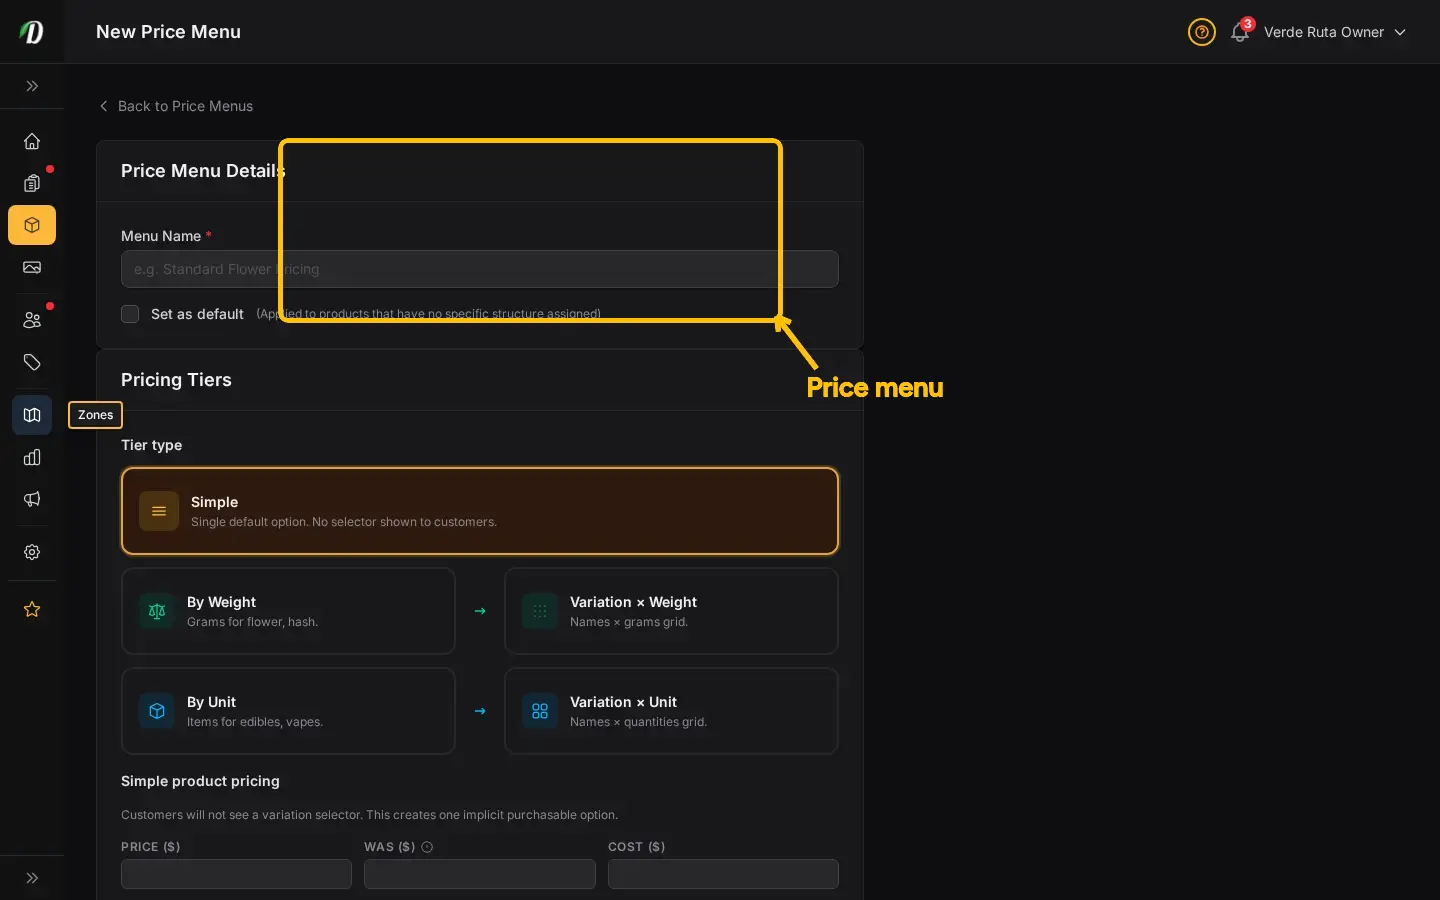
Task: Expand sidebar using arrows at the bottom
Action: 32,878
